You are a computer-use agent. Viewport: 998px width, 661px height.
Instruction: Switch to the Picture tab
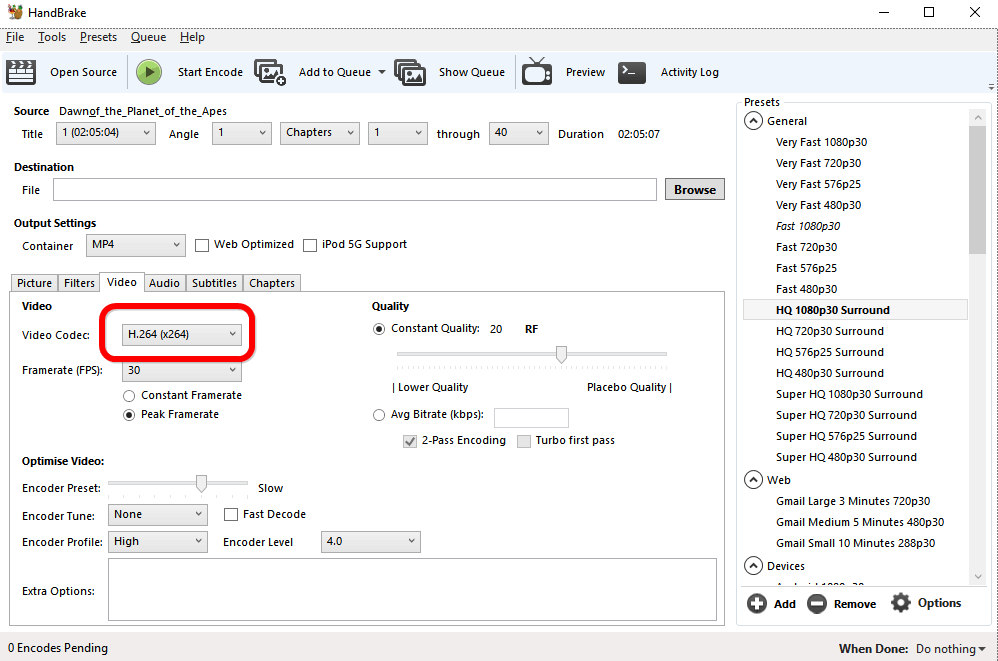click(34, 283)
